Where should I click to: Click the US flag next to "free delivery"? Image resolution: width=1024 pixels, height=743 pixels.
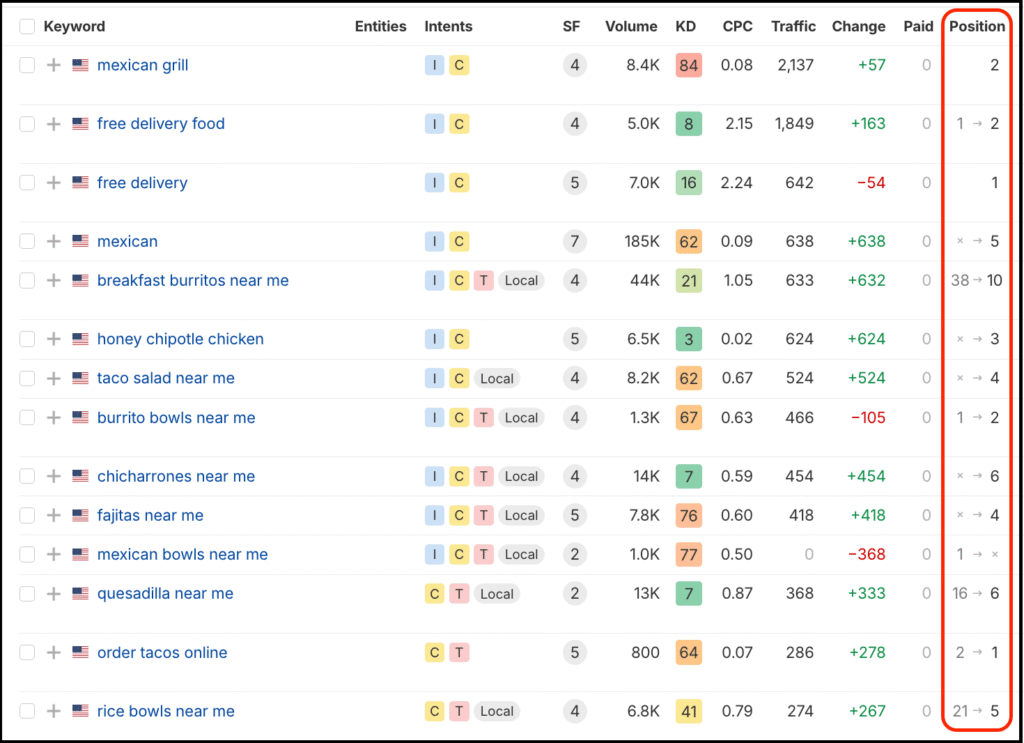pyautogui.click(x=80, y=183)
